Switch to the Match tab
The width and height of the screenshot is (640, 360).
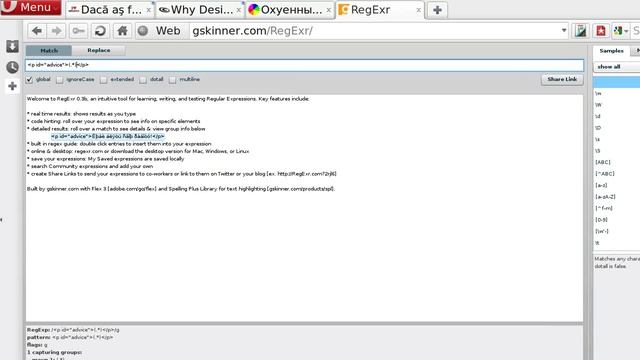[x=49, y=51]
